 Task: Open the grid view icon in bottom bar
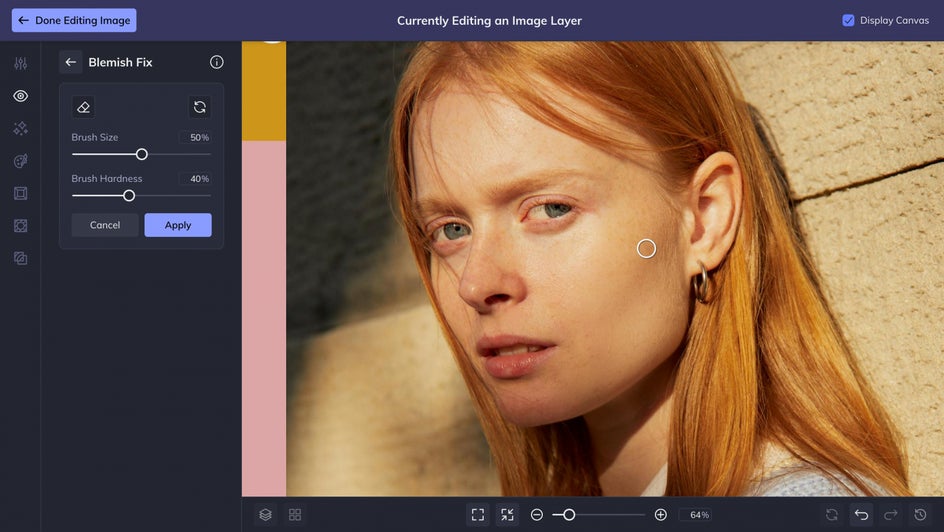(295, 515)
